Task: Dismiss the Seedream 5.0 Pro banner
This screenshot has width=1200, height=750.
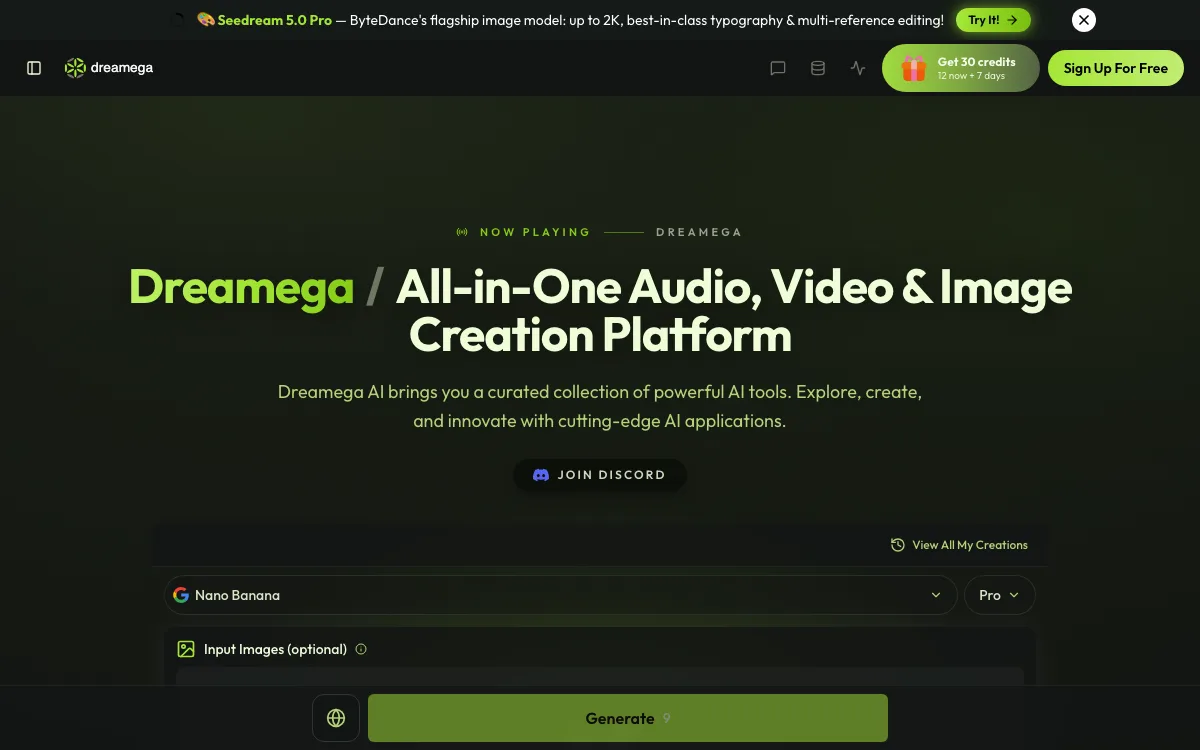Action: (x=1083, y=20)
